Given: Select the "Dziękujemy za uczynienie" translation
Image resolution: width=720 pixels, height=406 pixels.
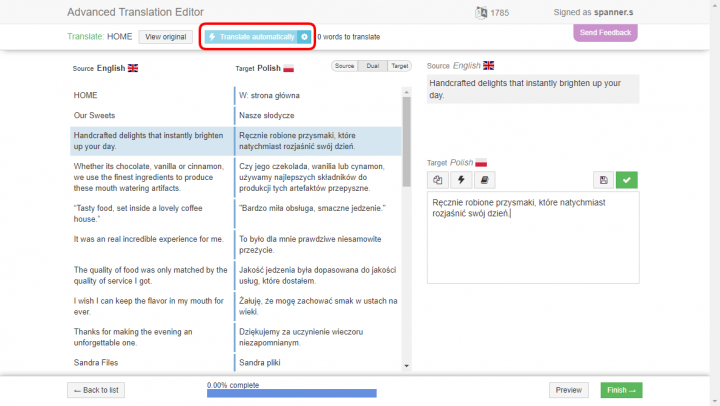Looking at the screenshot, I should pyautogui.click(x=318, y=337).
